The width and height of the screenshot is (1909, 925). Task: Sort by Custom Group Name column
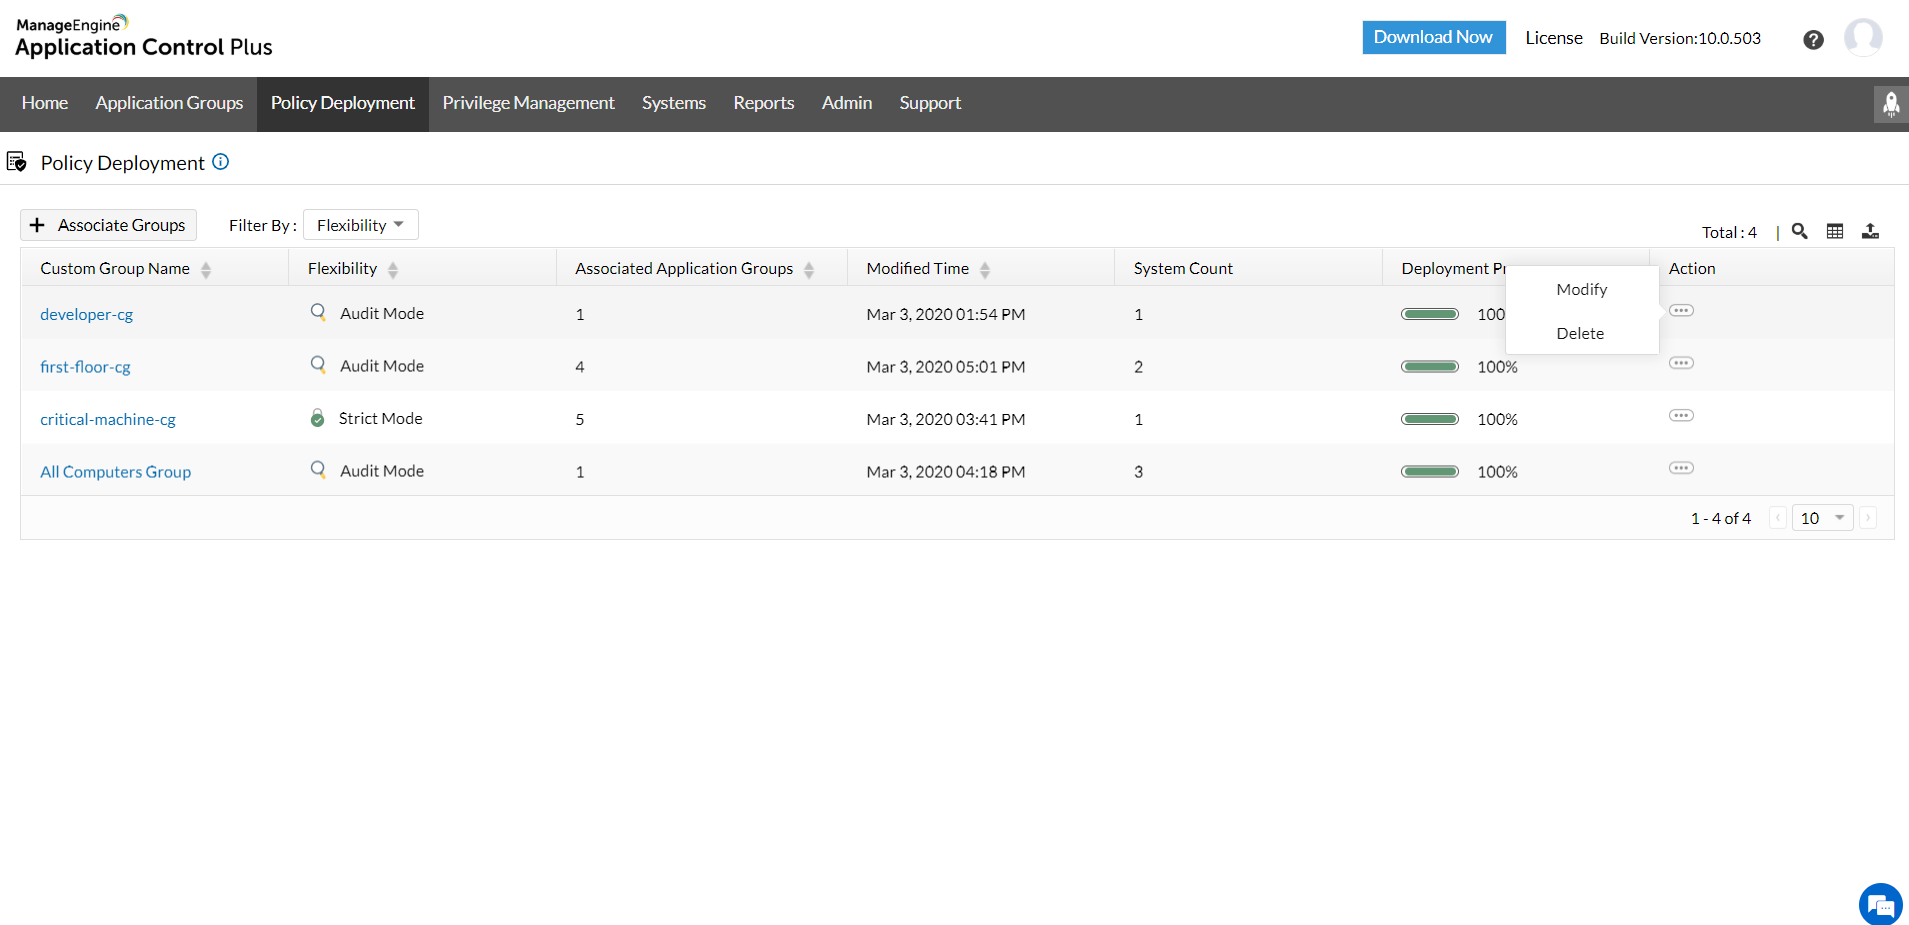(206, 269)
